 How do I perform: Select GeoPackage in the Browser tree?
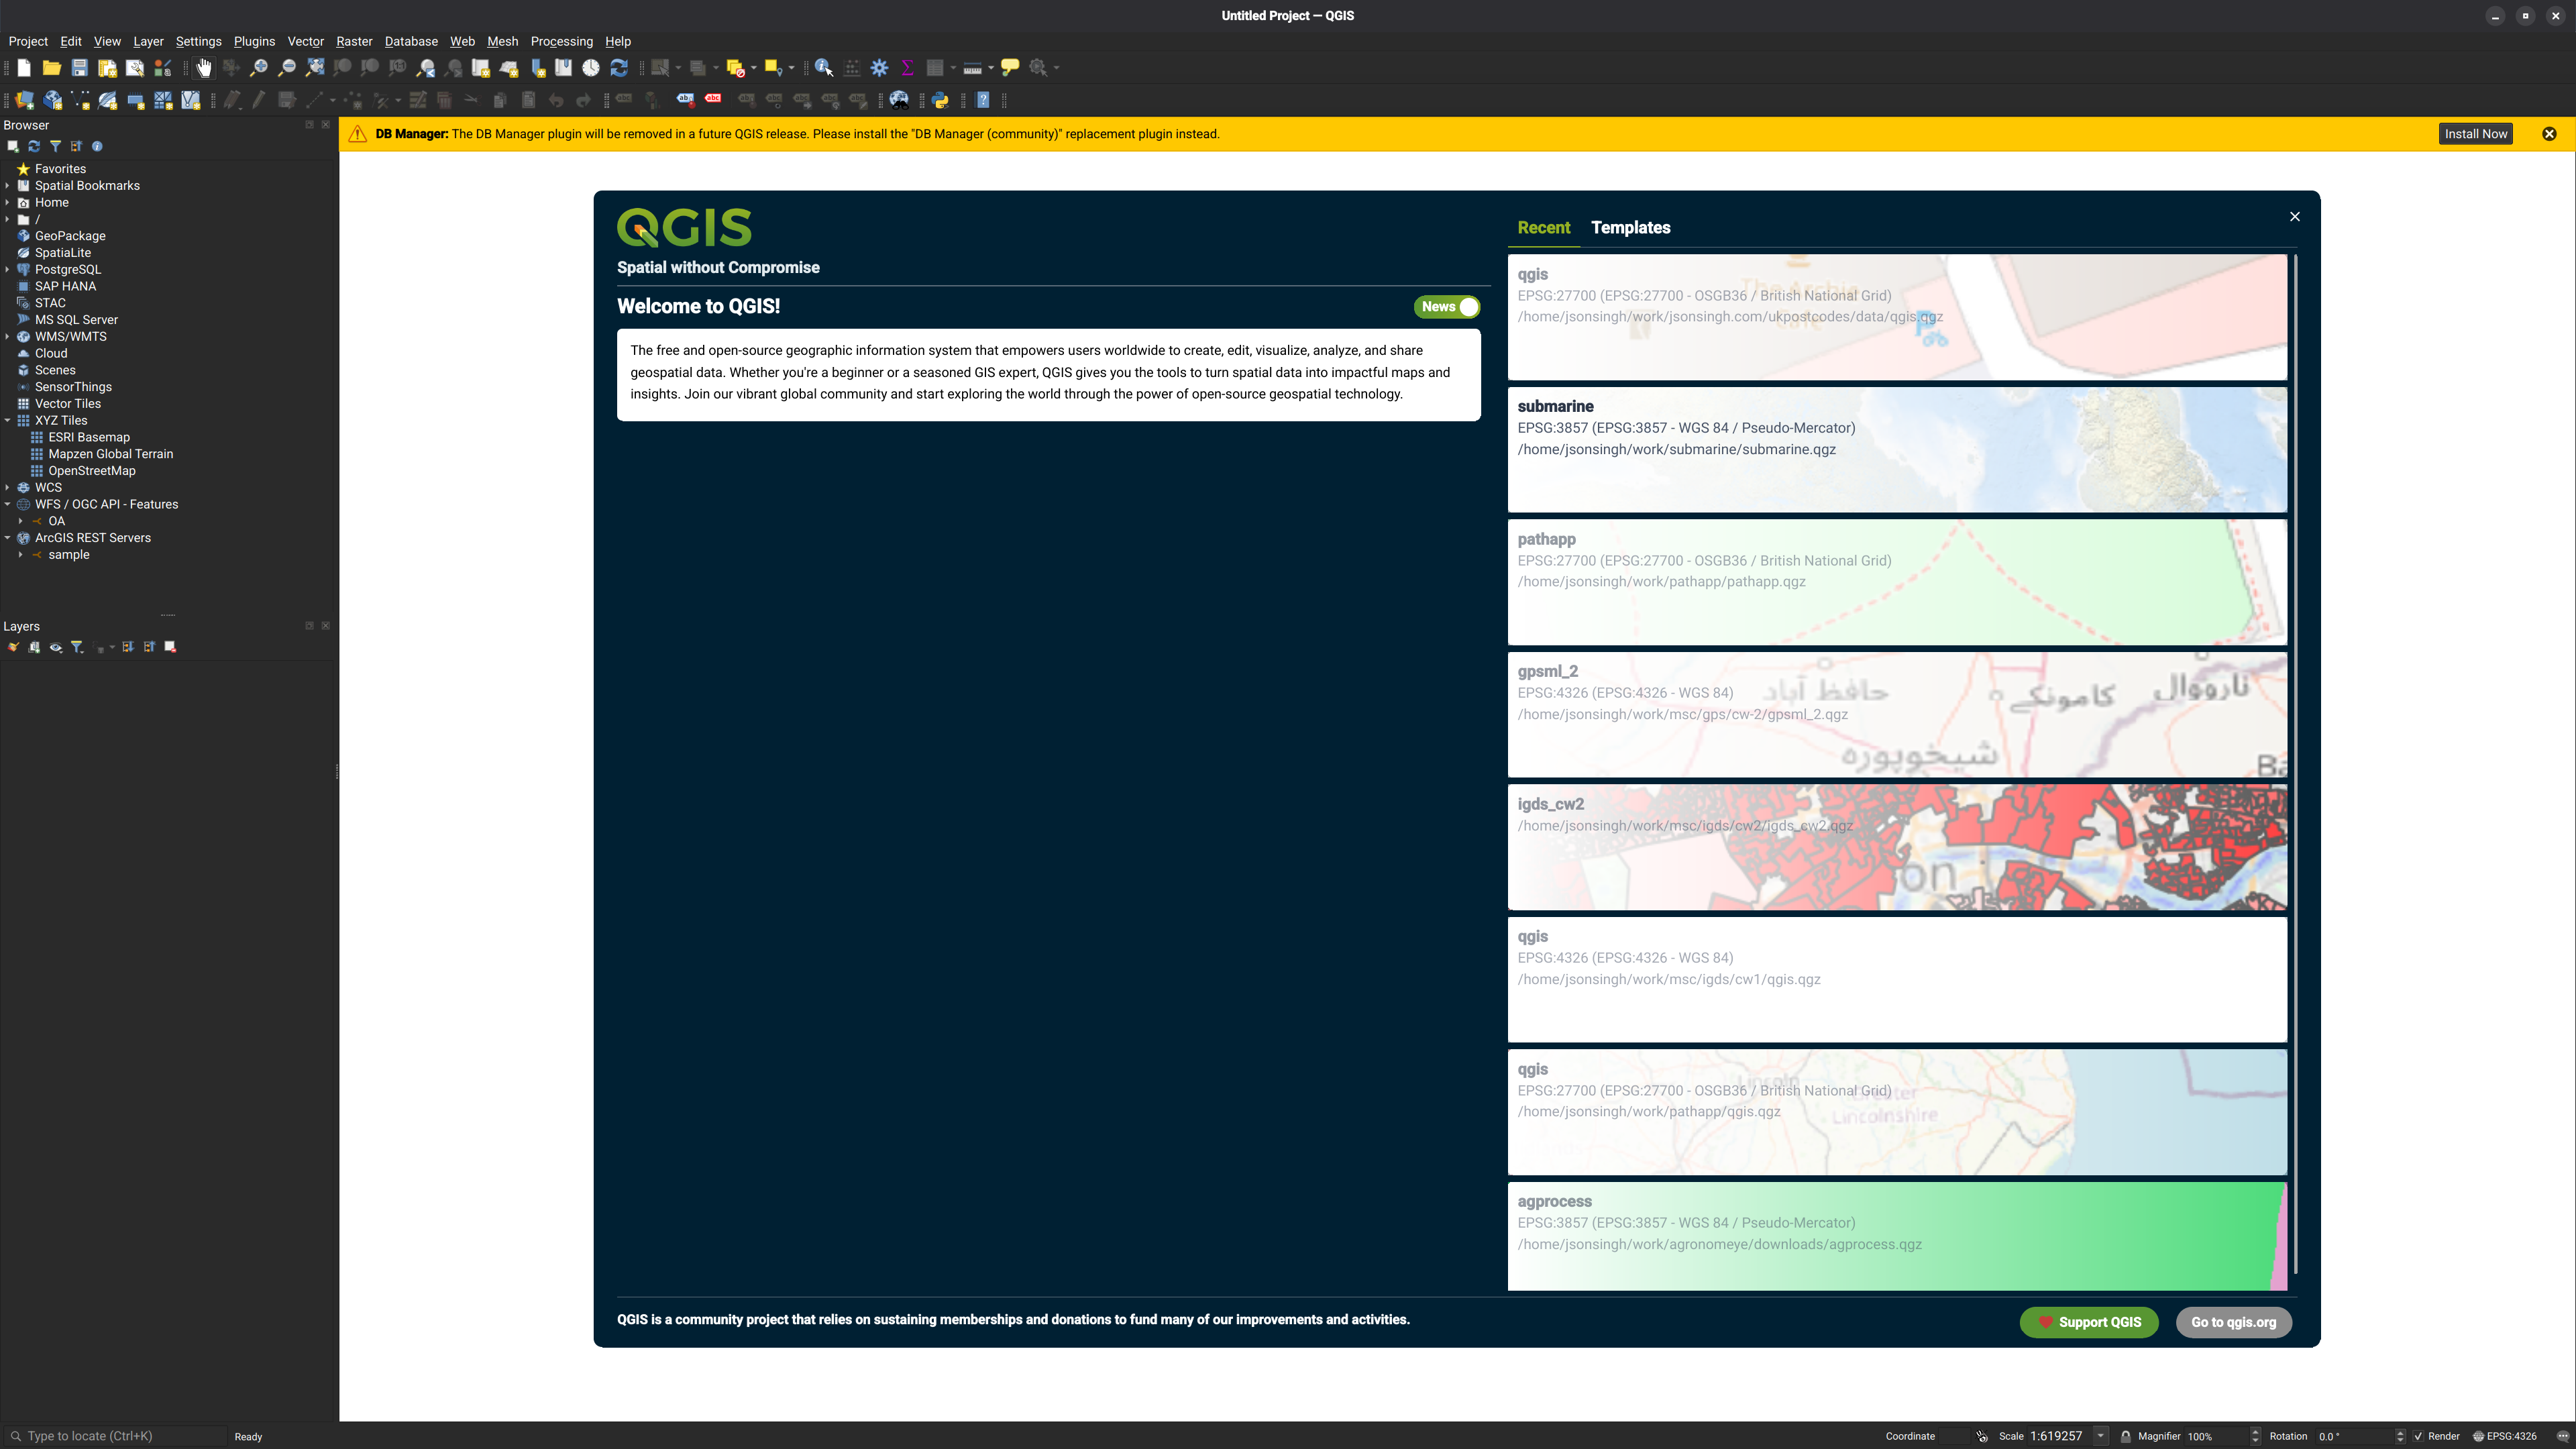coord(70,236)
